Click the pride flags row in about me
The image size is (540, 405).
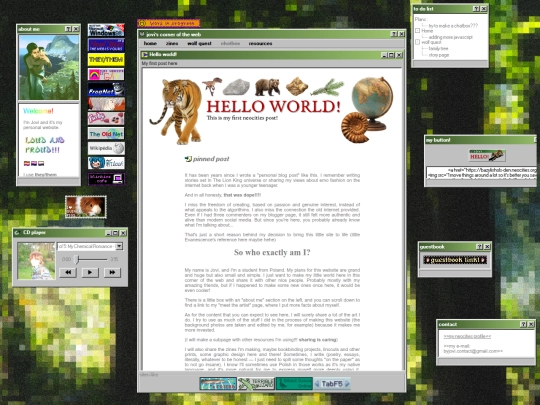click(34, 163)
